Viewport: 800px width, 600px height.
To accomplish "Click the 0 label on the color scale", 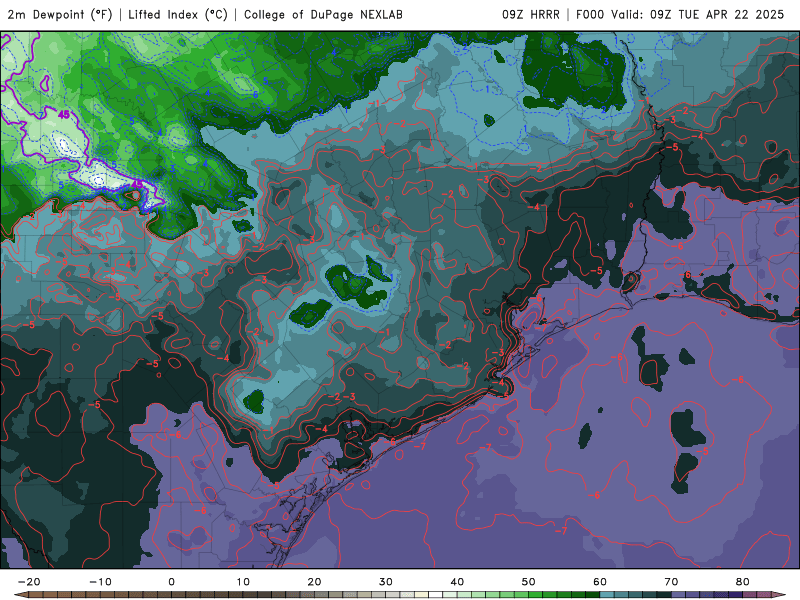I will click(x=171, y=582).
